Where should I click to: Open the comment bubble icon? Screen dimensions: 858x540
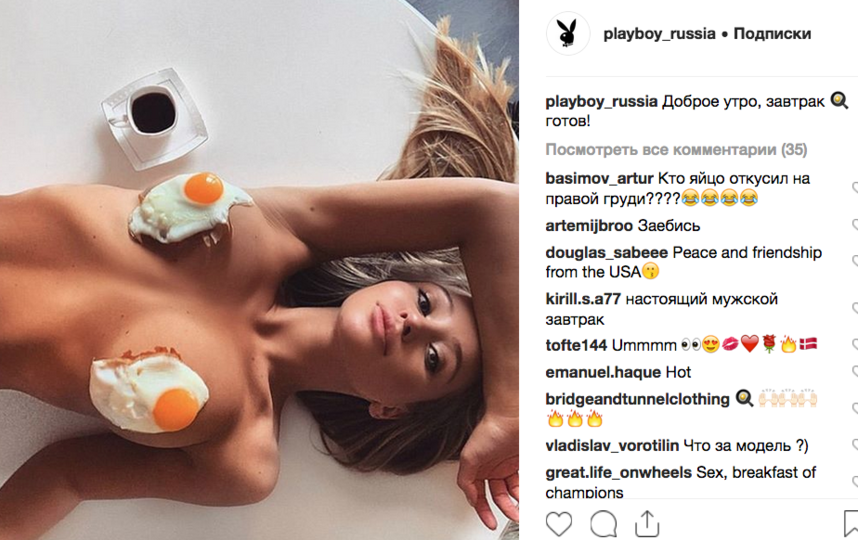click(604, 524)
